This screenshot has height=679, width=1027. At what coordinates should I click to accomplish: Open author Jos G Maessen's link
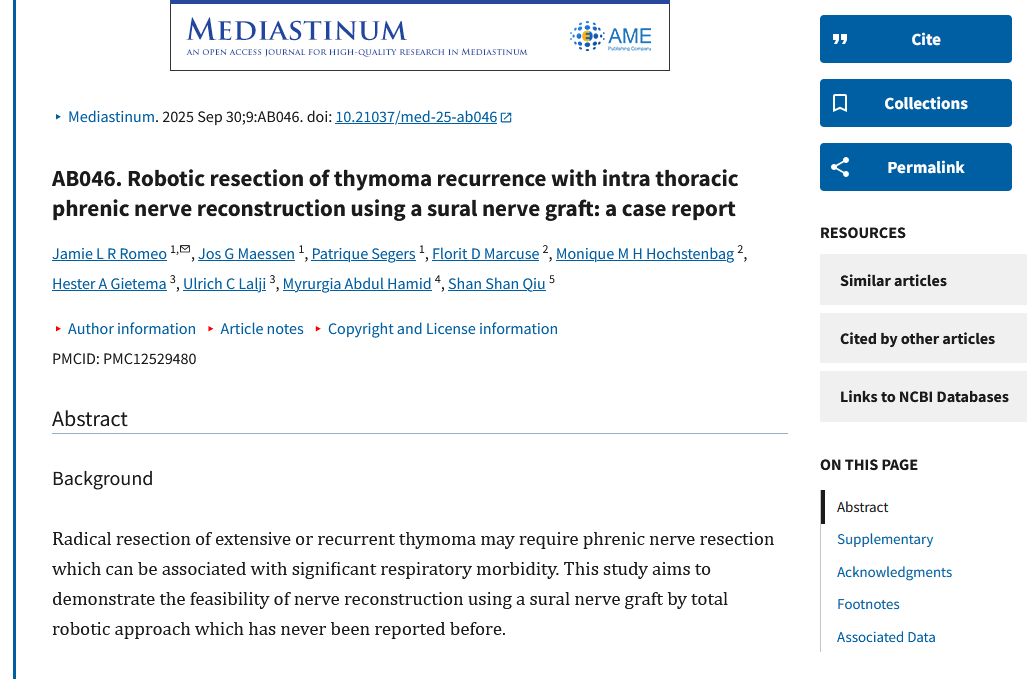pyautogui.click(x=246, y=254)
